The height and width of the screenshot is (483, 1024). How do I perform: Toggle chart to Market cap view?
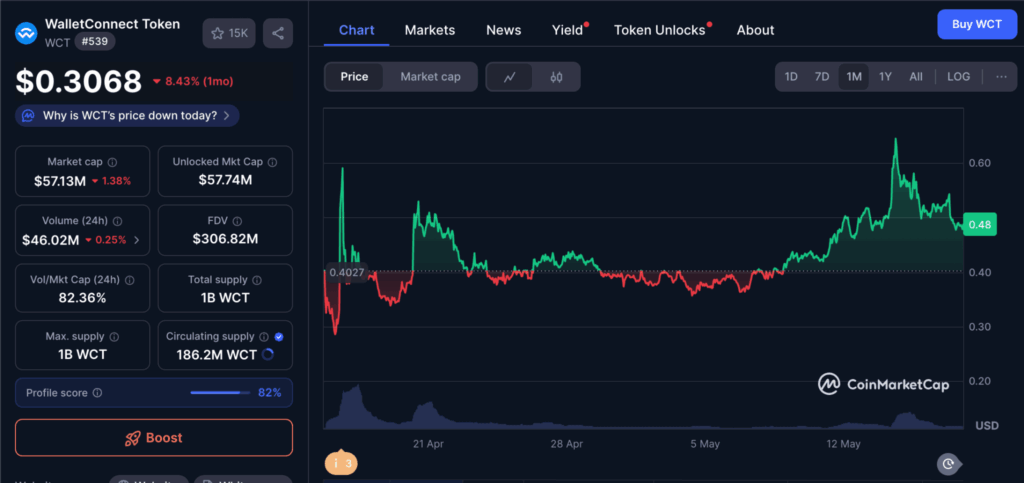click(430, 77)
